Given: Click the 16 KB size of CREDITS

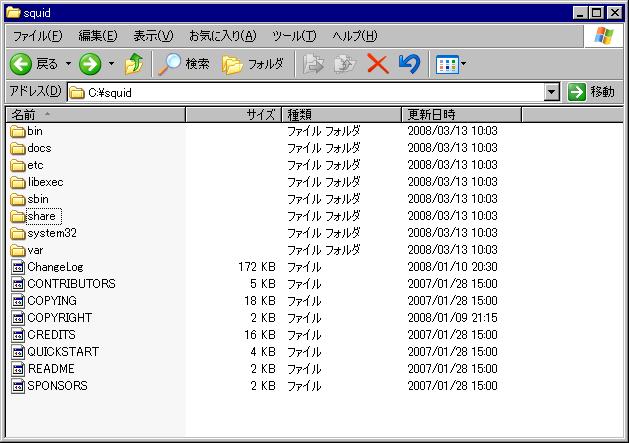Looking at the screenshot, I should (260, 335).
